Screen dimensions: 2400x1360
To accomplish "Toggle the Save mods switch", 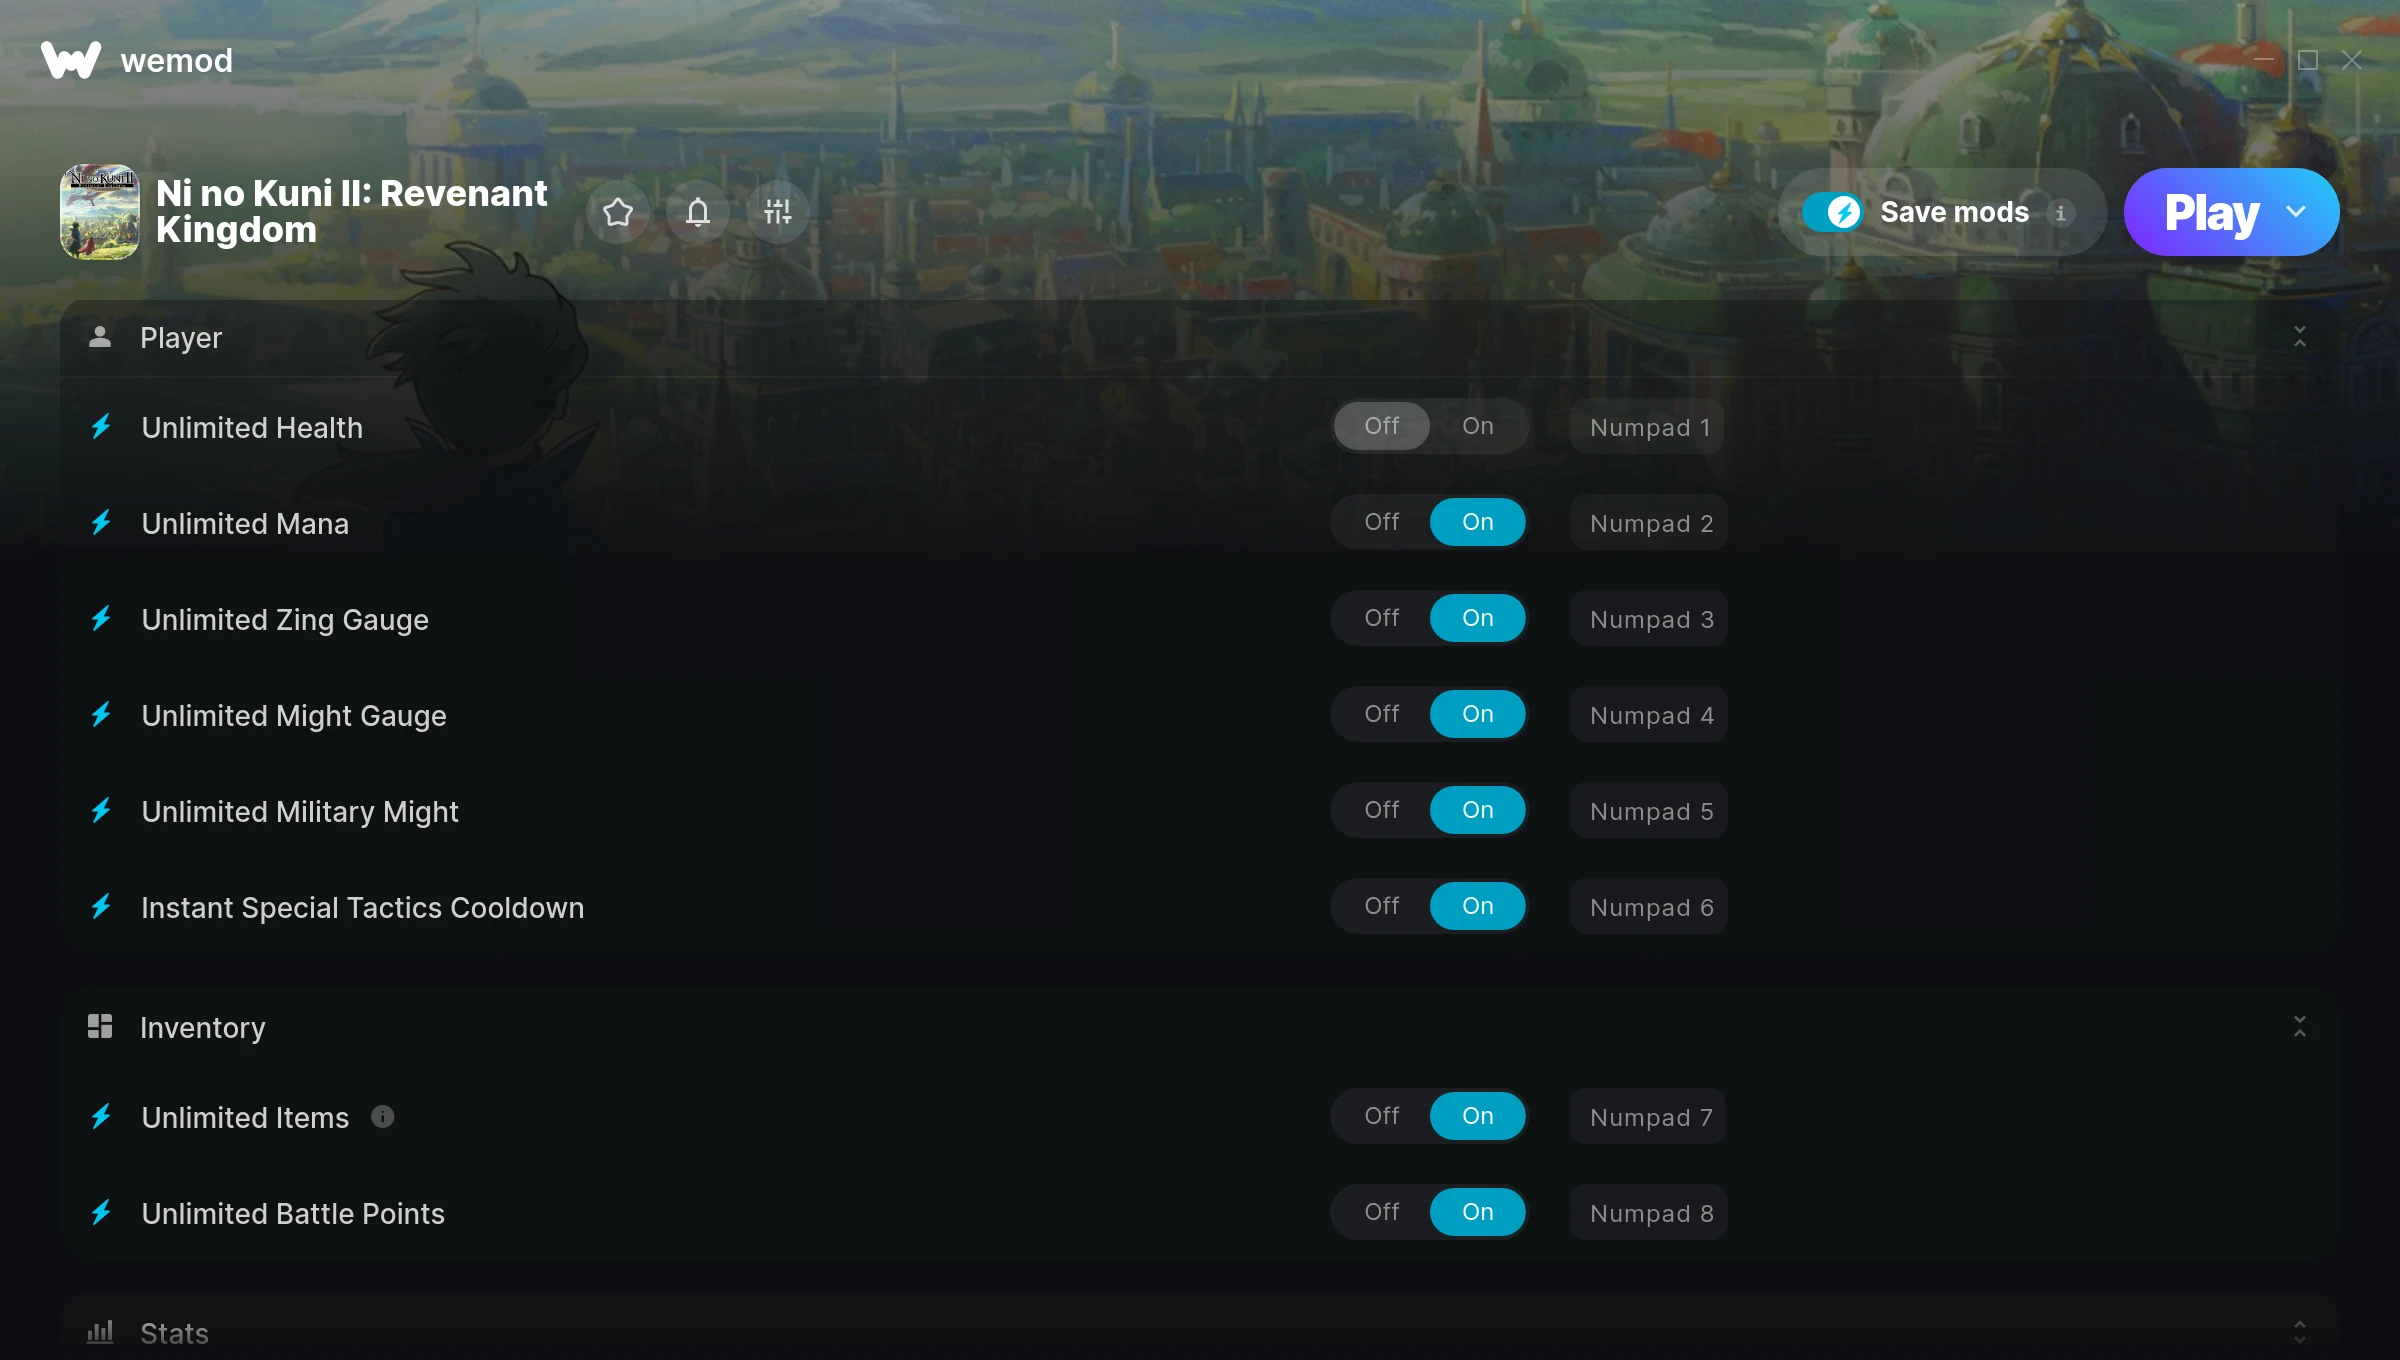I will point(1832,212).
